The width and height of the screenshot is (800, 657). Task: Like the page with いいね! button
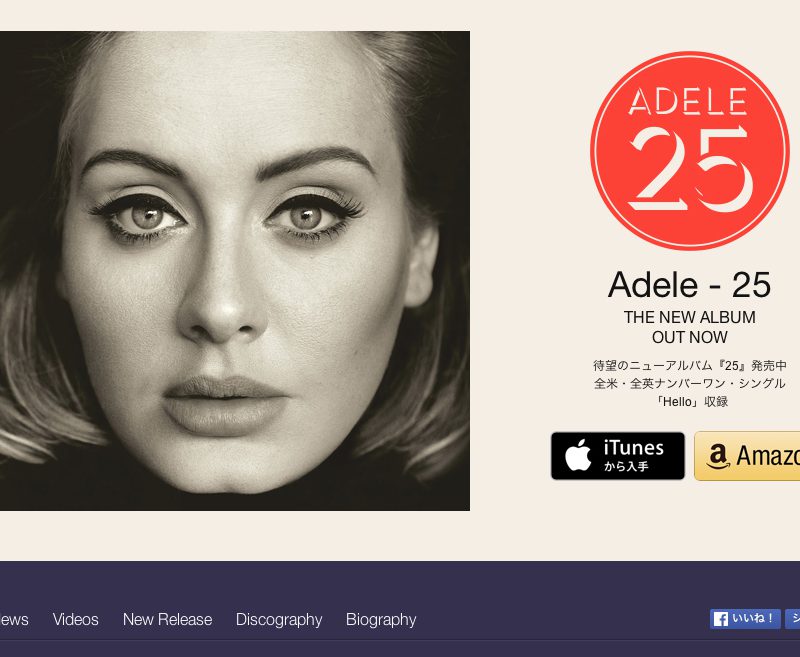(745, 619)
